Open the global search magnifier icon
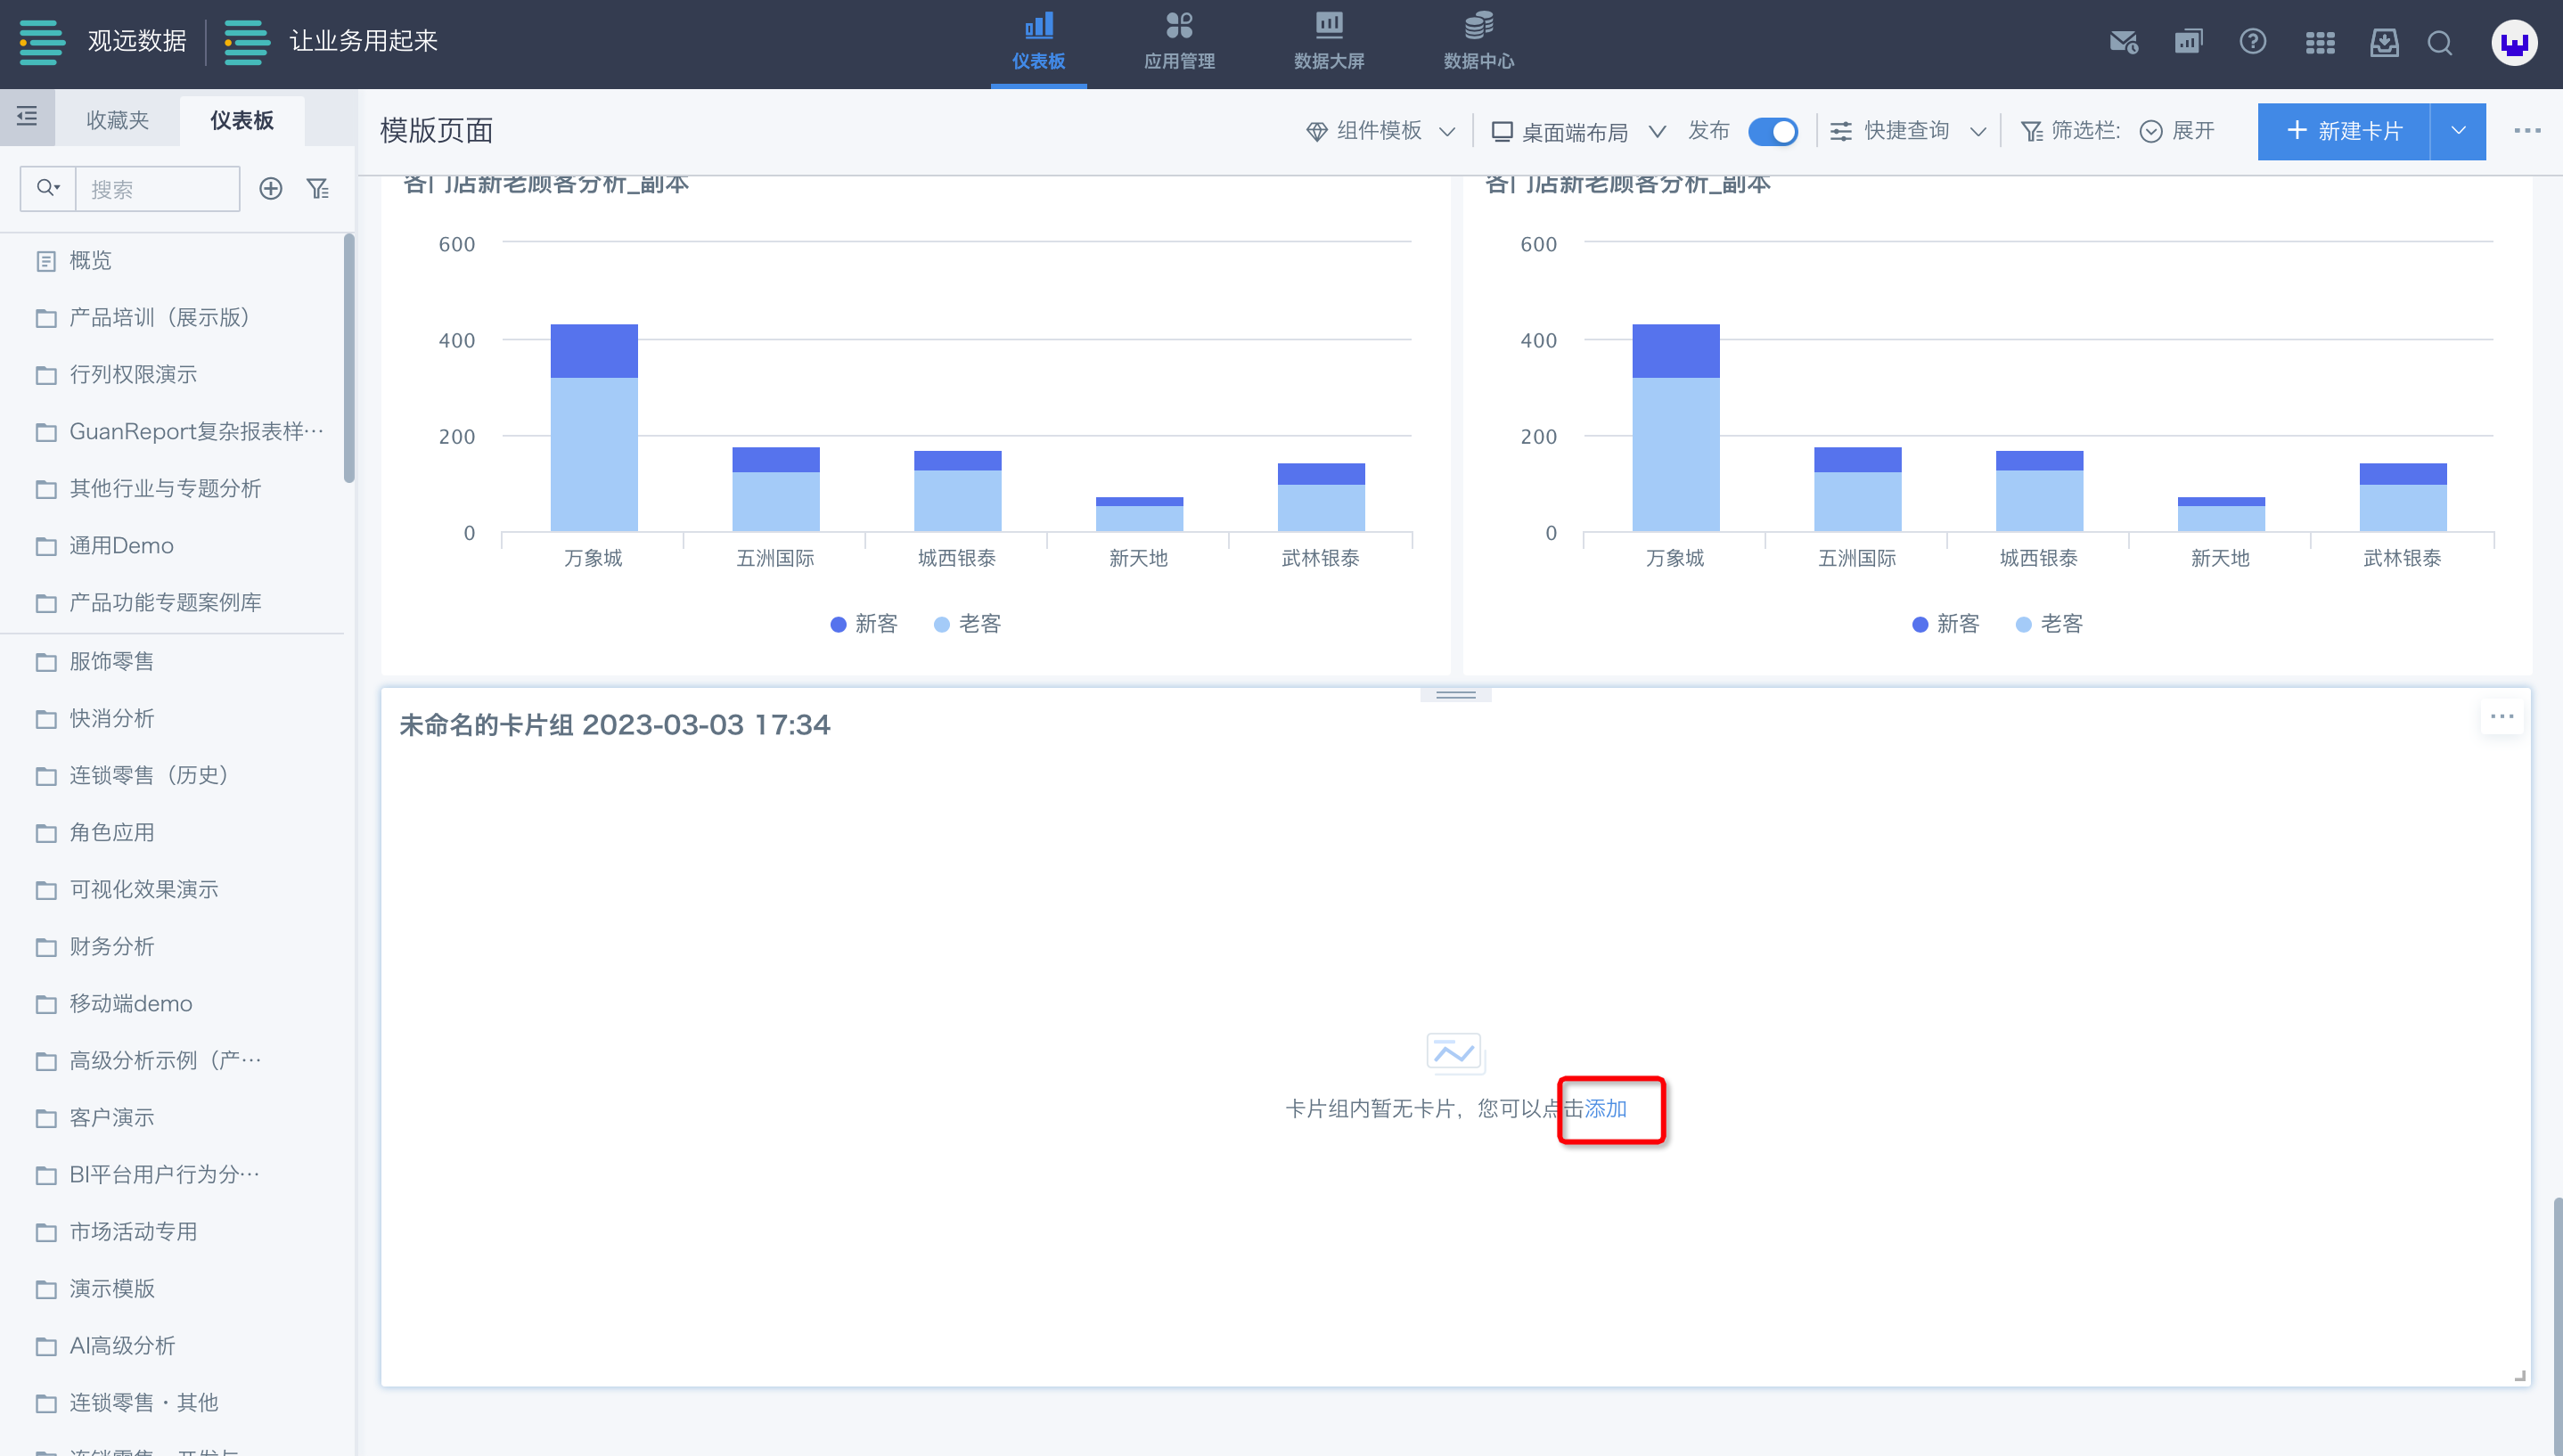 [x=2440, y=42]
